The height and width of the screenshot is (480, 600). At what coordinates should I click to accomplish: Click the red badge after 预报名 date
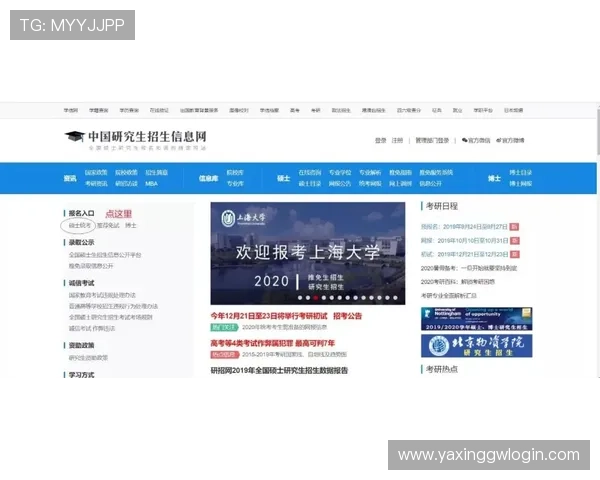pyautogui.click(x=514, y=227)
